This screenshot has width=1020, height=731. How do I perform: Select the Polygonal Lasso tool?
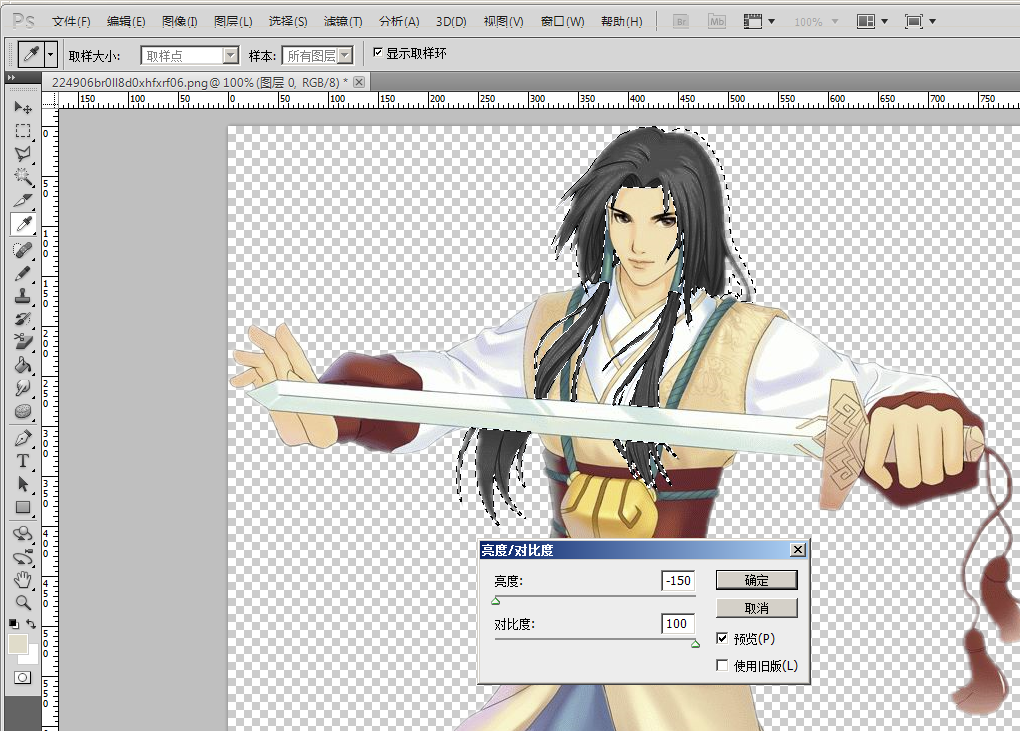tap(23, 154)
